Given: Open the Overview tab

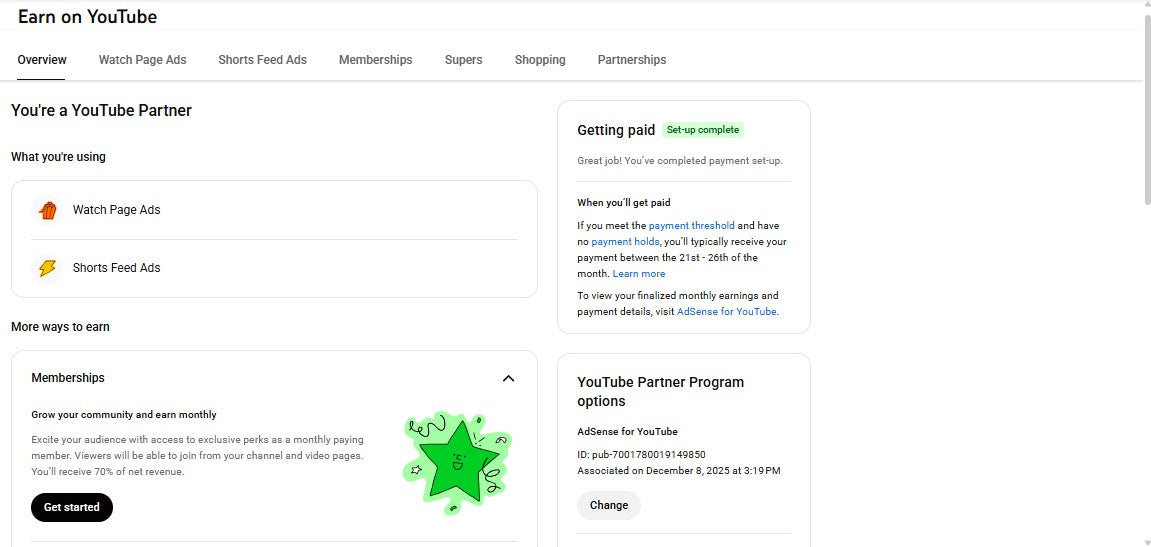Looking at the screenshot, I should [42, 60].
